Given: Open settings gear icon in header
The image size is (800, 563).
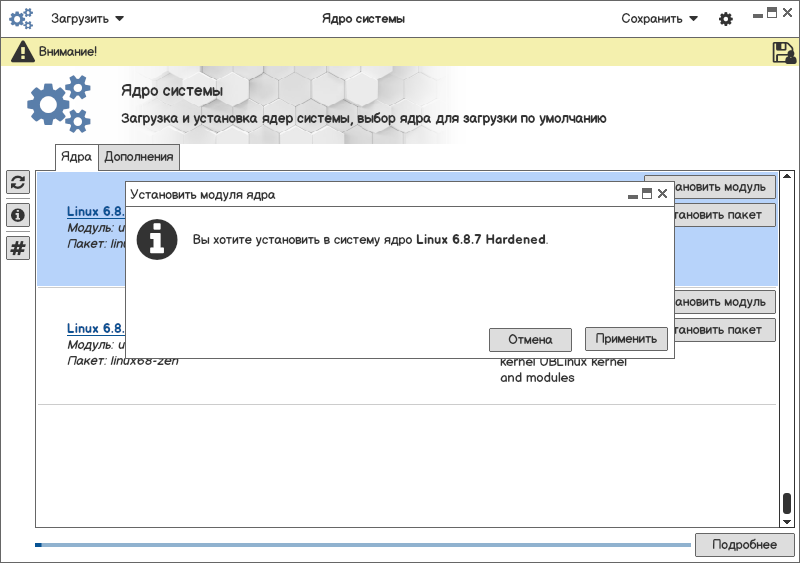Looking at the screenshot, I should point(726,19).
